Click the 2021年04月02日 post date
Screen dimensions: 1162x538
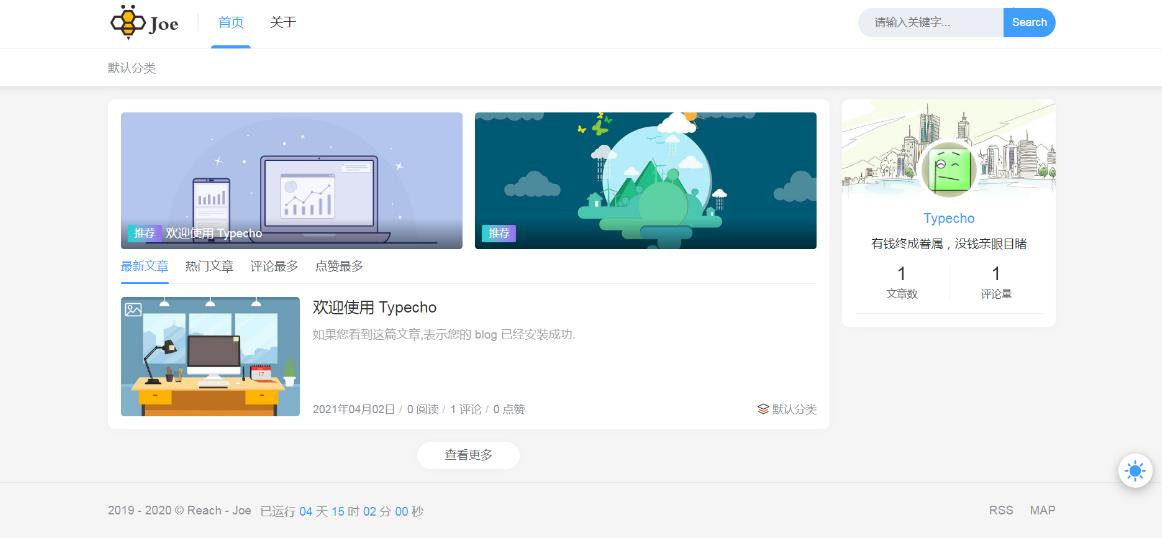[x=353, y=409]
